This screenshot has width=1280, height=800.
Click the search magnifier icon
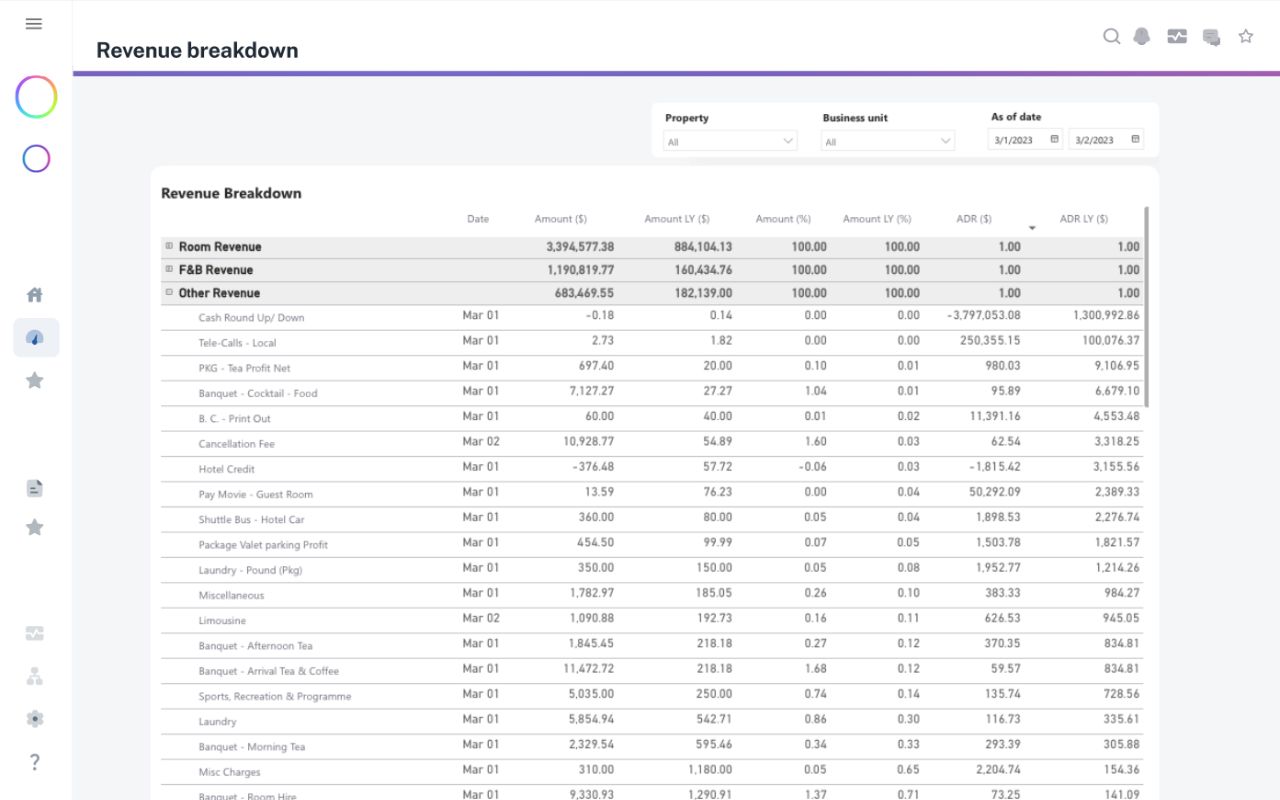(1111, 37)
